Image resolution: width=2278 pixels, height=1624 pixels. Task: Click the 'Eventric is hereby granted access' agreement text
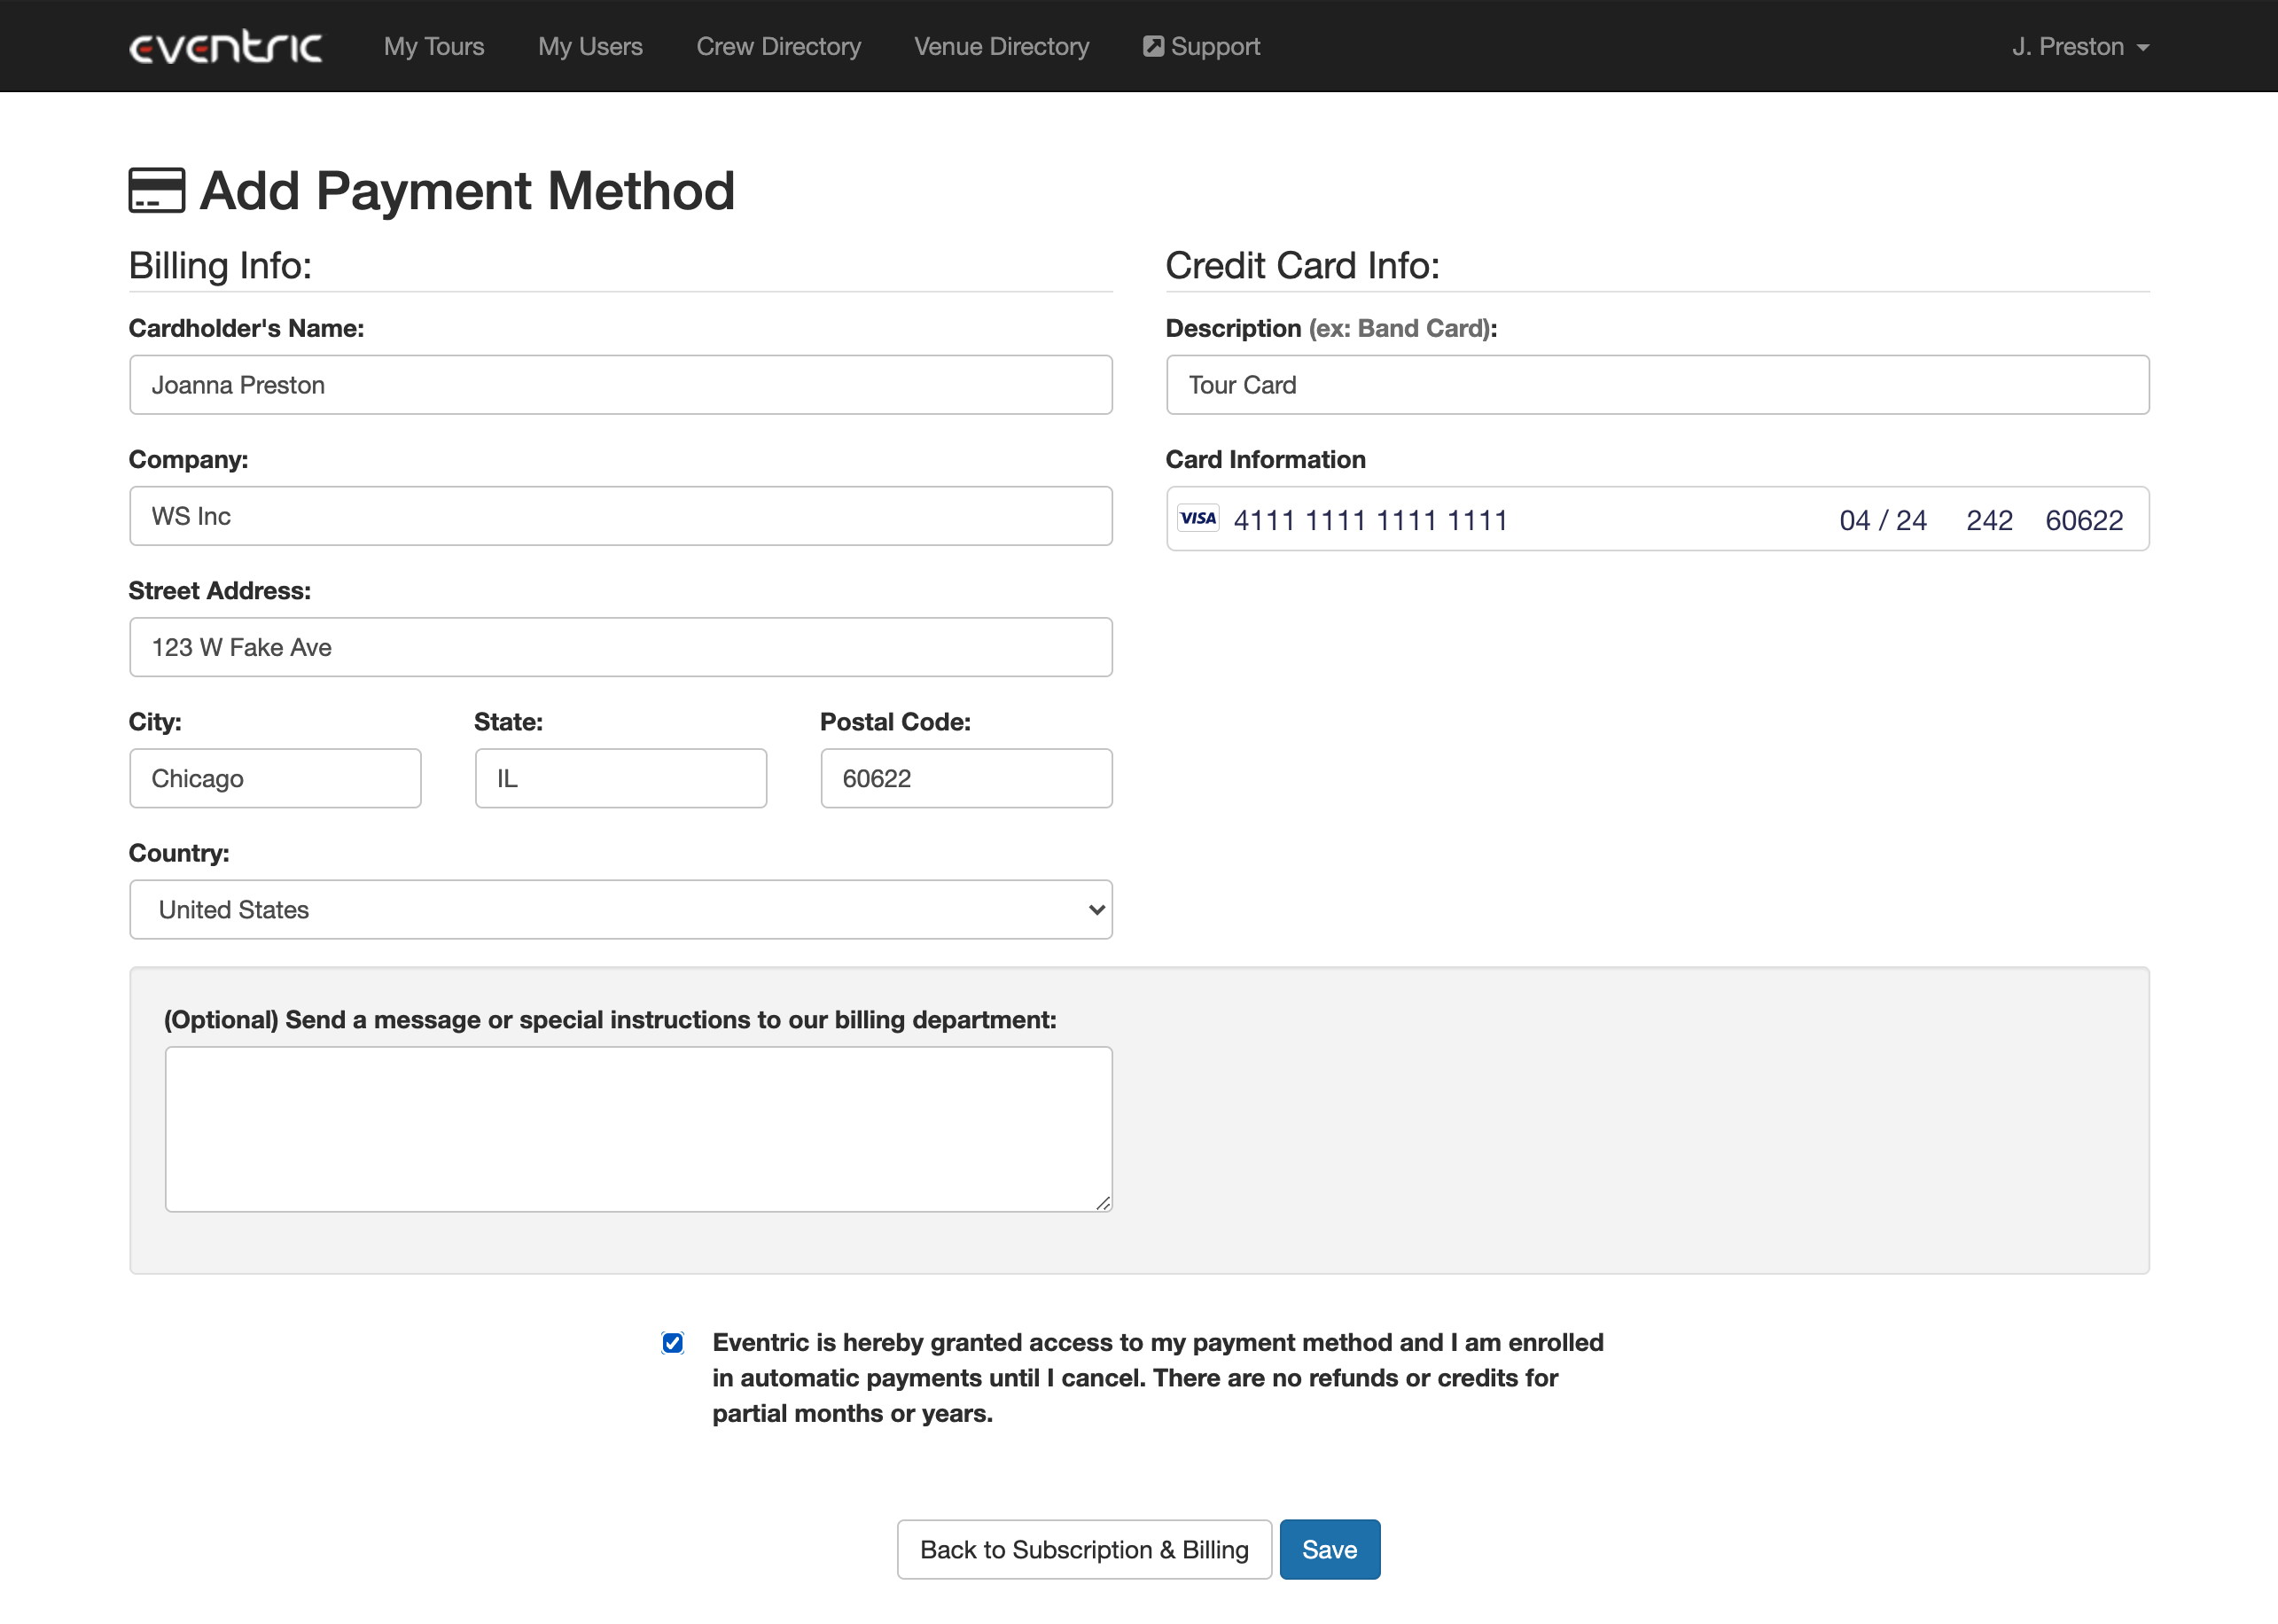click(1157, 1377)
